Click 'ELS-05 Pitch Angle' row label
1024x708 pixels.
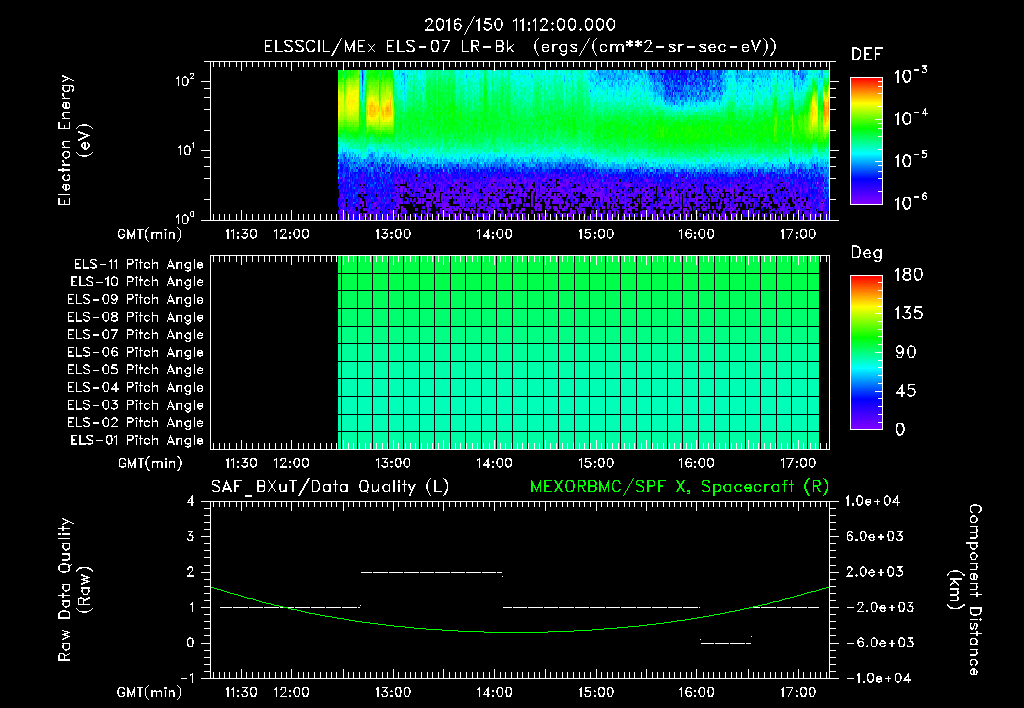pos(135,370)
